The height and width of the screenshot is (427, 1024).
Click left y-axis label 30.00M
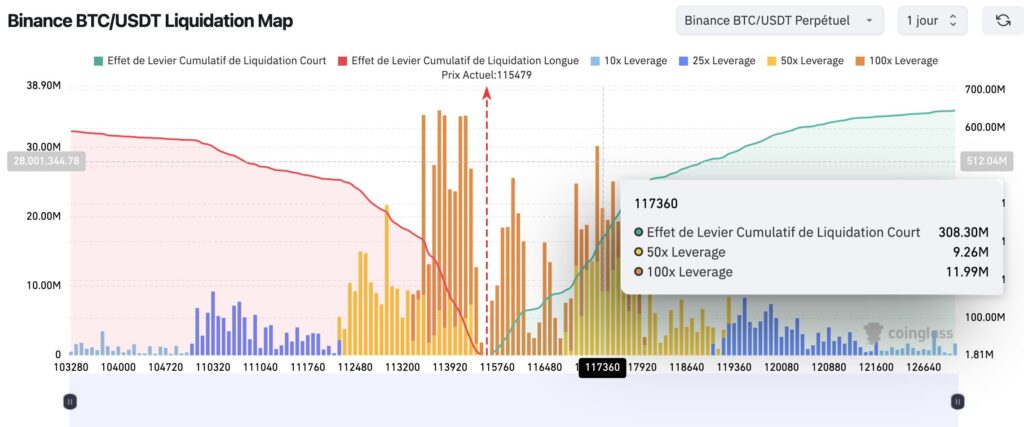[x=42, y=148]
